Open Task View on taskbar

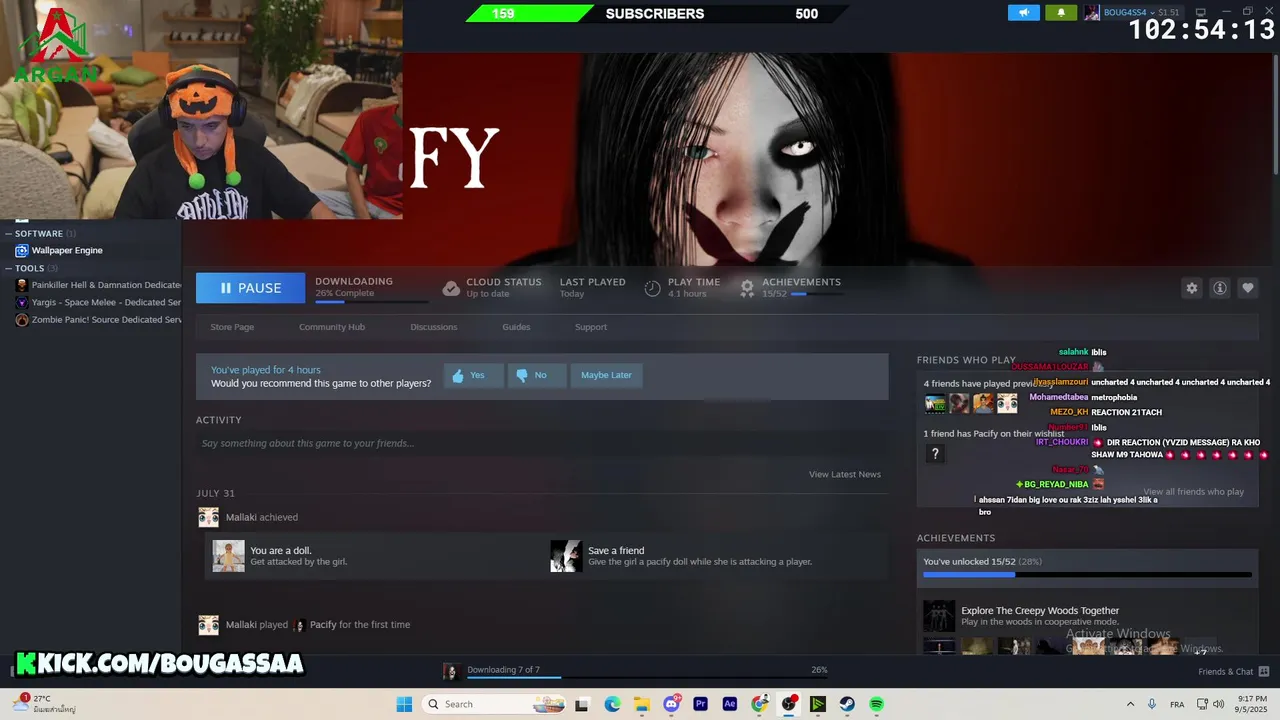(x=582, y=704)
